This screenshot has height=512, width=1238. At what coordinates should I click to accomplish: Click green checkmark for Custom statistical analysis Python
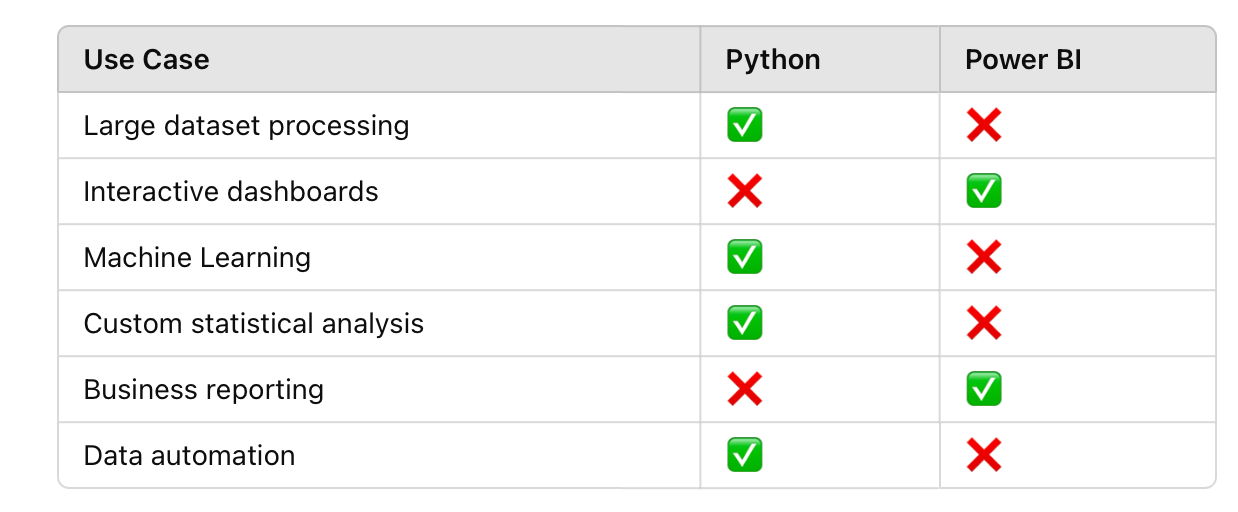(x=744, y=324)
